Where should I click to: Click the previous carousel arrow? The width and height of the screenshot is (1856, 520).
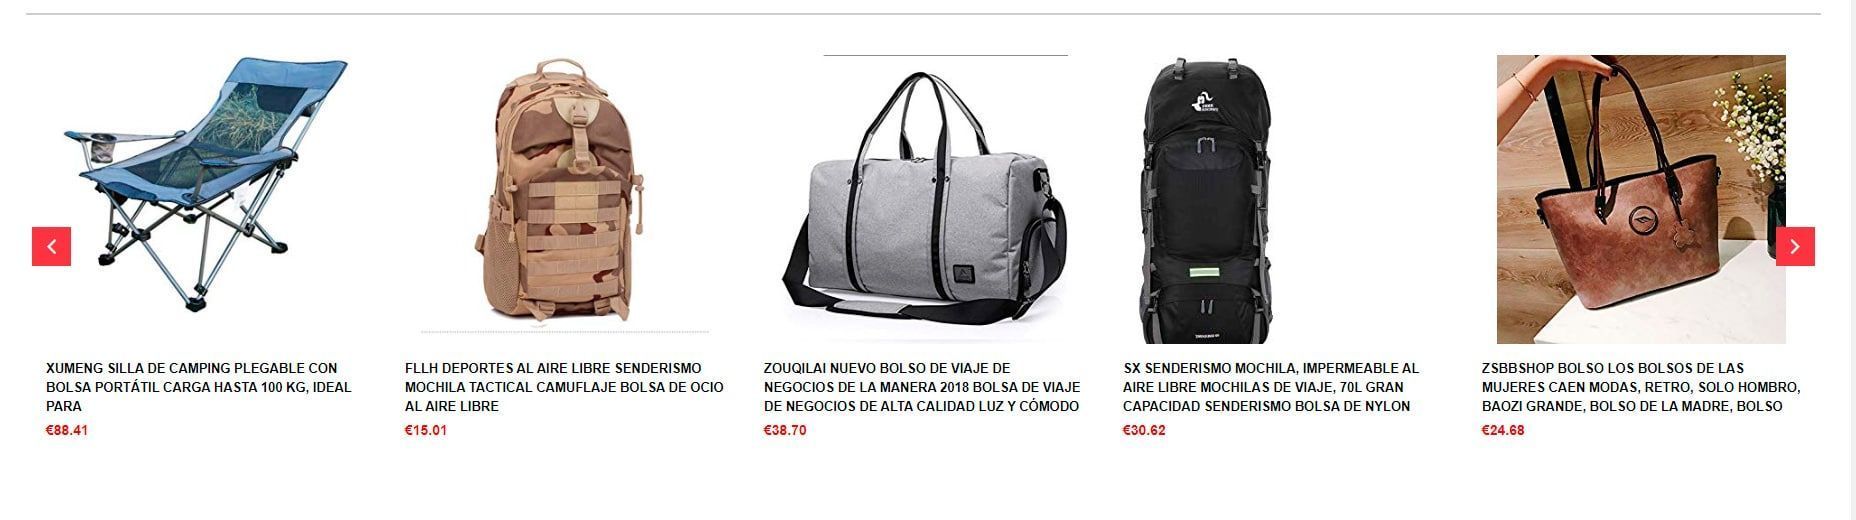click(x=51, y=247)
